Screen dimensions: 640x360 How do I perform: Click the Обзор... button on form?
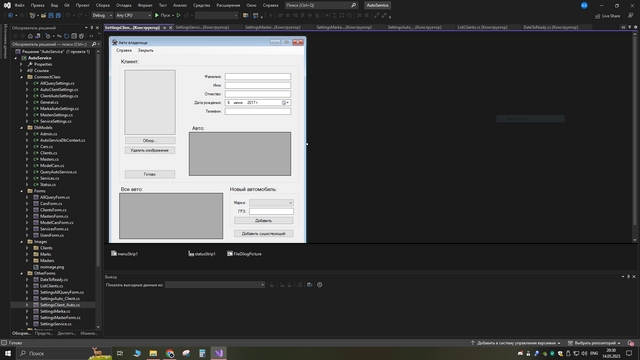click(x=150, y=140)
